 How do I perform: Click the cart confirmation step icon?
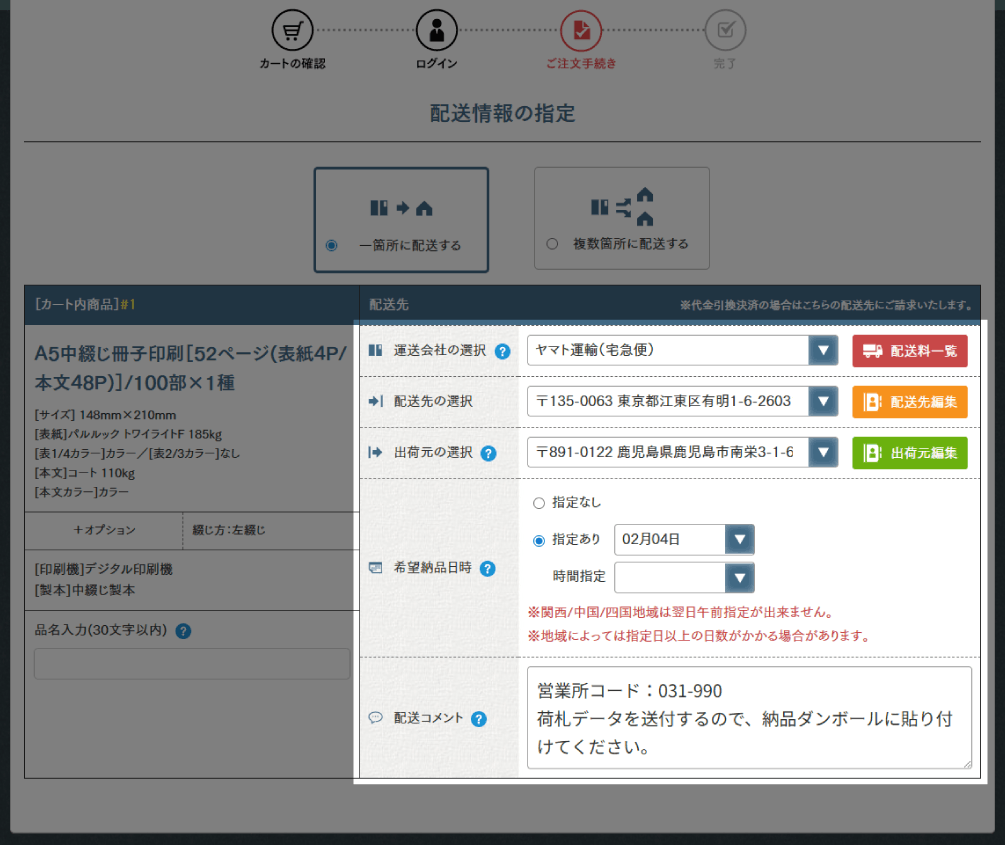[x=292, y=31]
